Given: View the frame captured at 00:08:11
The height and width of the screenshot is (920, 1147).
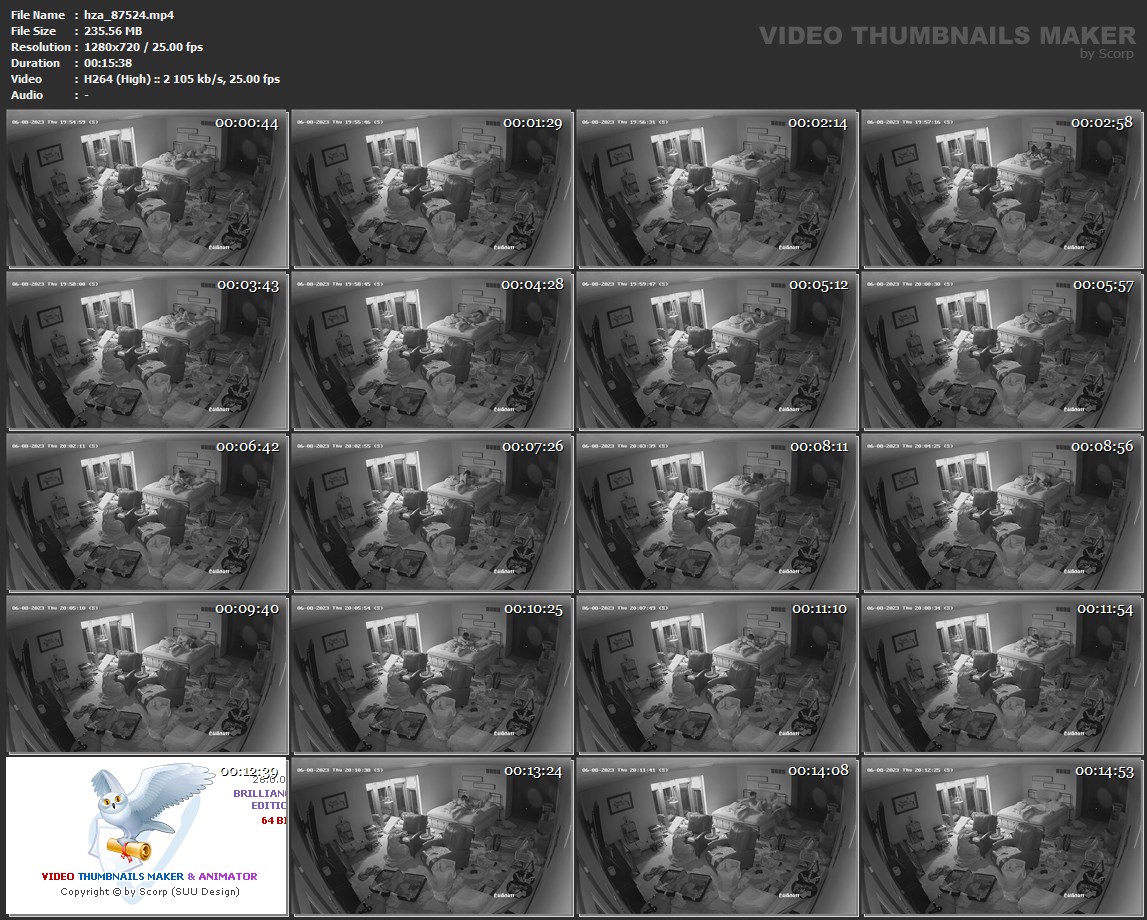Looking at the screenshot, I should (717, 513).
